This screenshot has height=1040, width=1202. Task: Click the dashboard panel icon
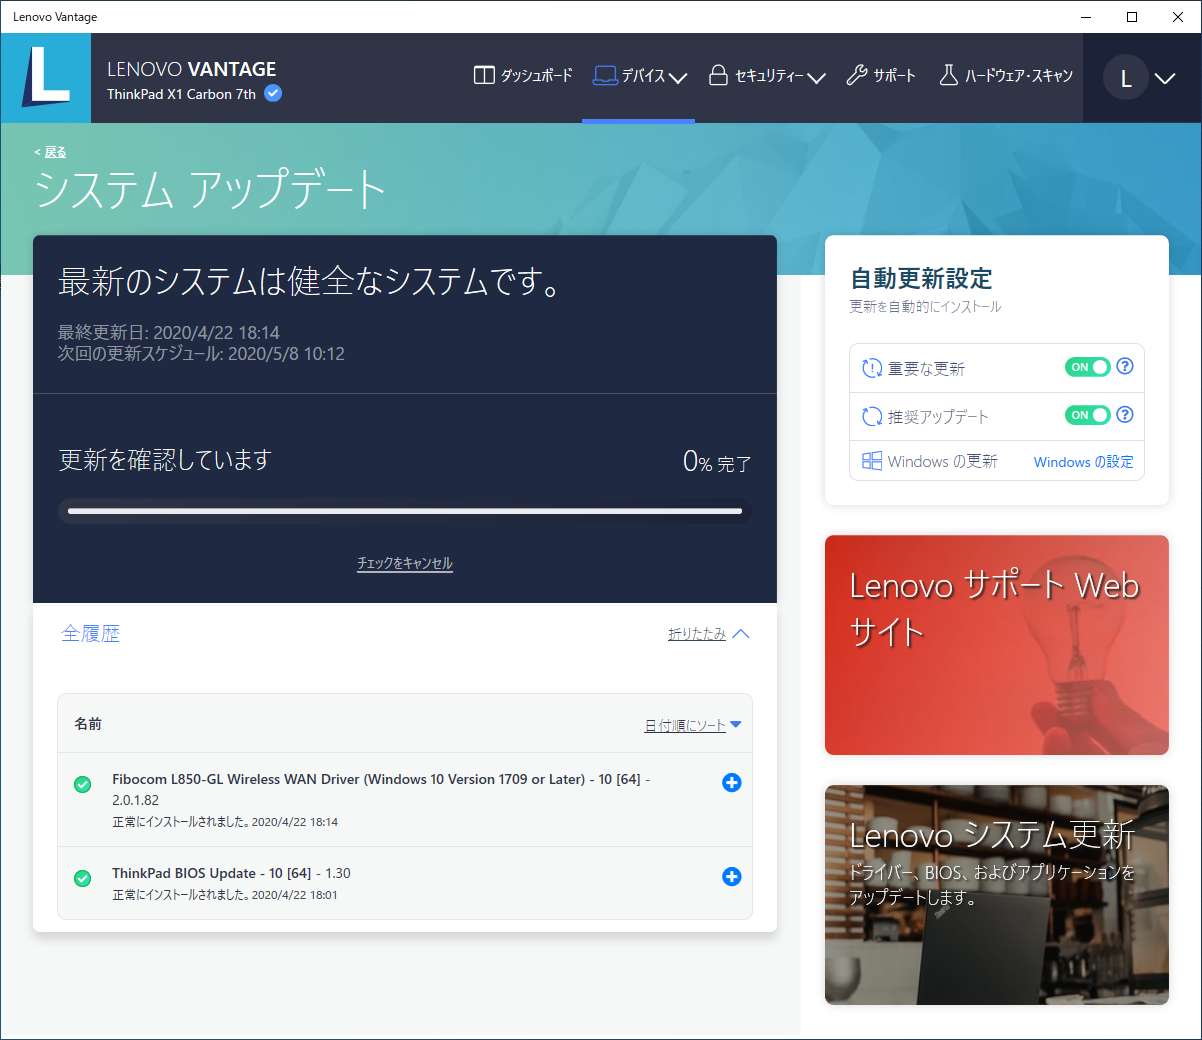(484, 75)
